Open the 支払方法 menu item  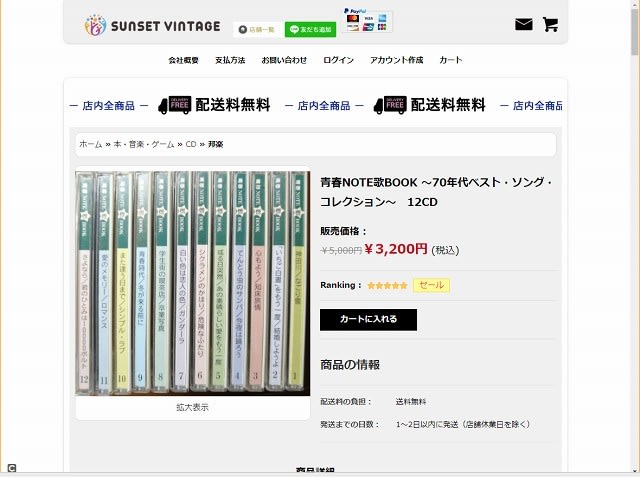click(230, 60)
